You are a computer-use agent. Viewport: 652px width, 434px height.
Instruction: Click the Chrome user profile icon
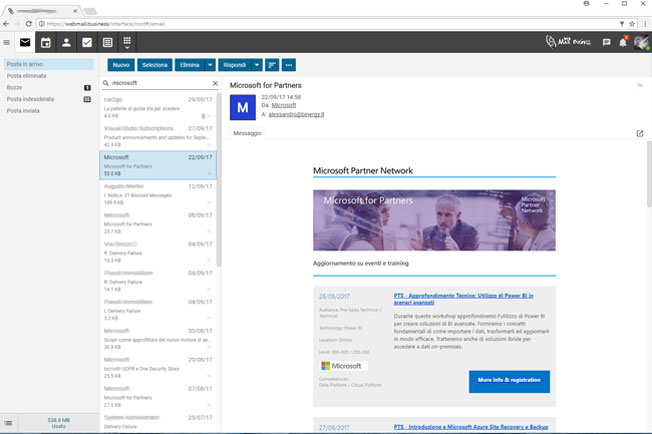click(586, 3)
